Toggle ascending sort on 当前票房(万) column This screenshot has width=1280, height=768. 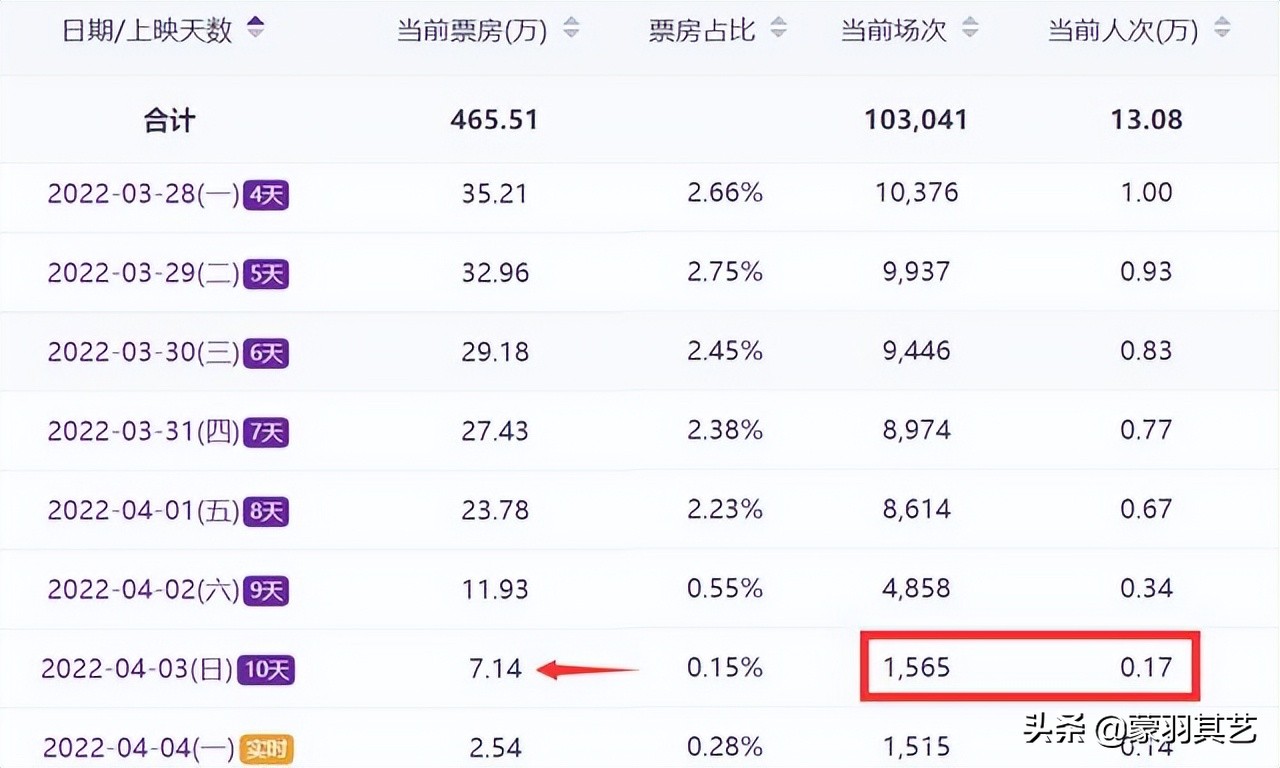pos(570,25)
